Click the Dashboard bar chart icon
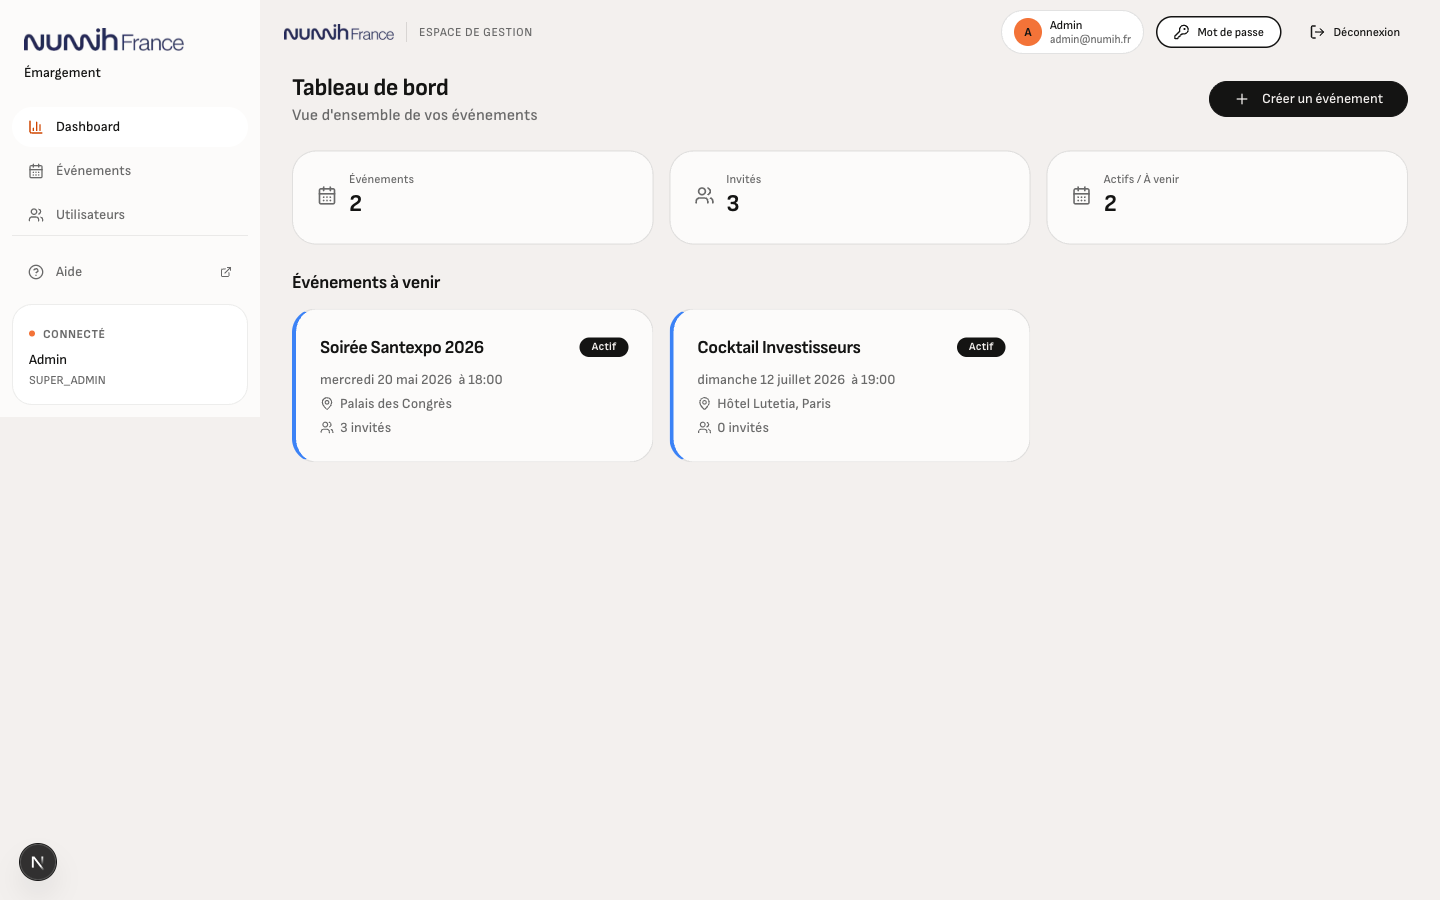Viewport: 1440px width, 900px height. pos(36,127)
